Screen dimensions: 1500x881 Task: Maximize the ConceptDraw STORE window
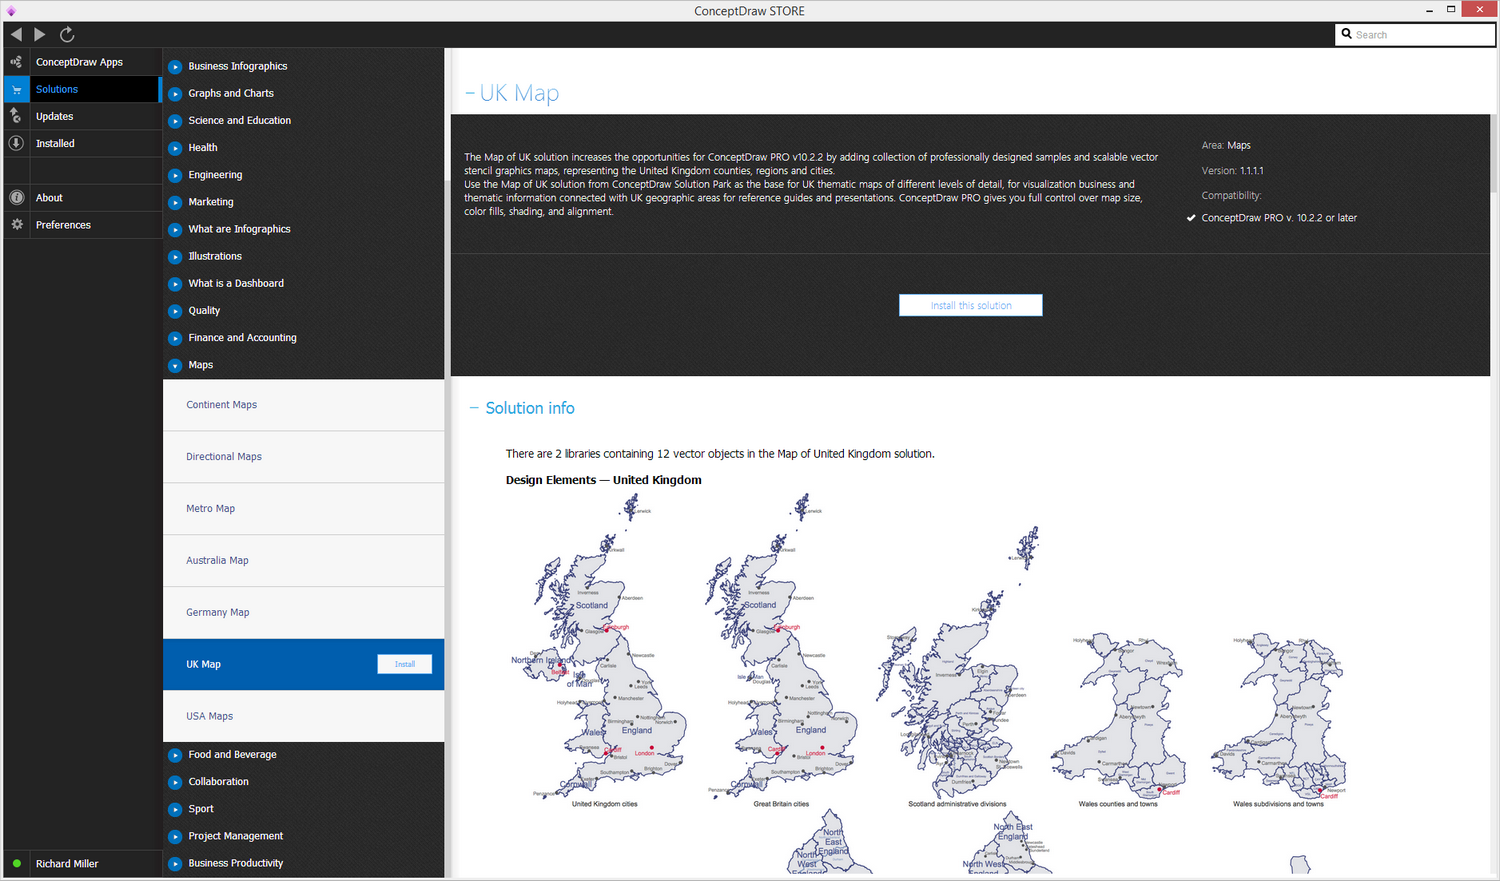(1451, 10)
